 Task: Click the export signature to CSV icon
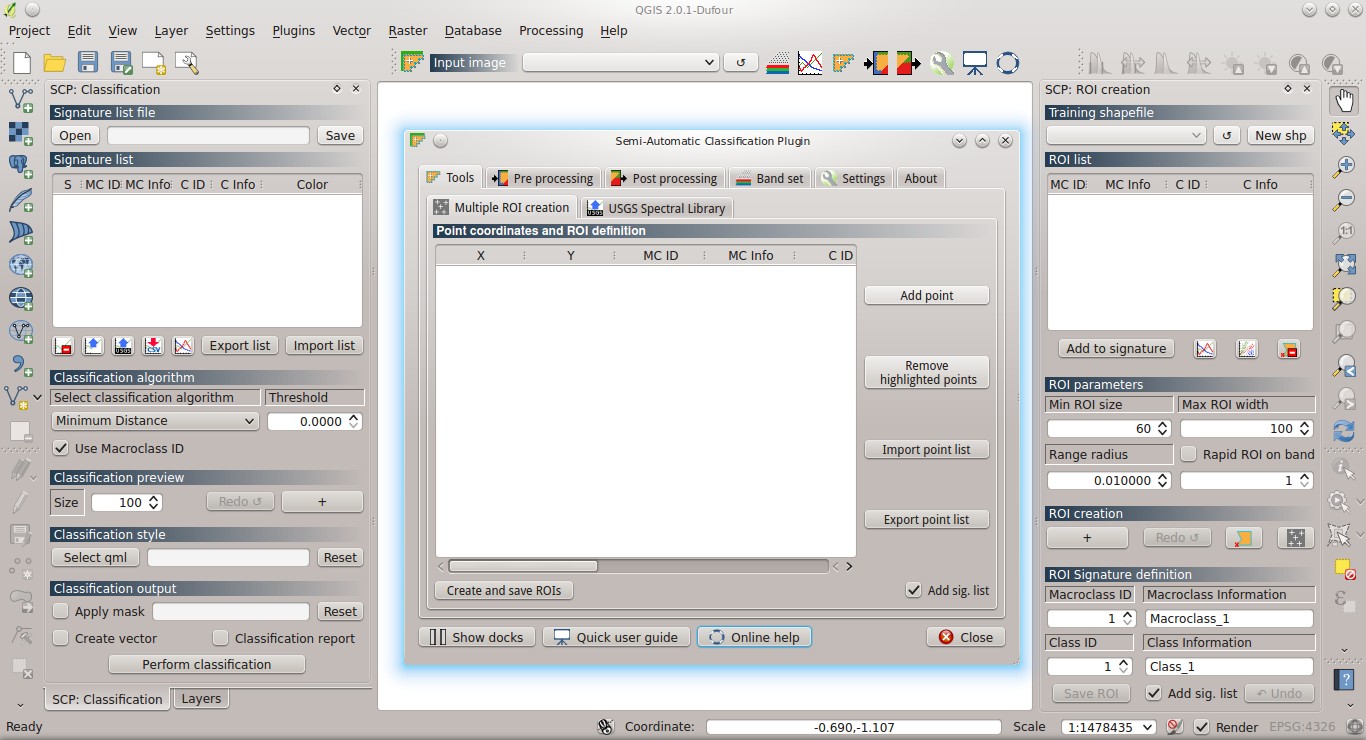point(153,345)
